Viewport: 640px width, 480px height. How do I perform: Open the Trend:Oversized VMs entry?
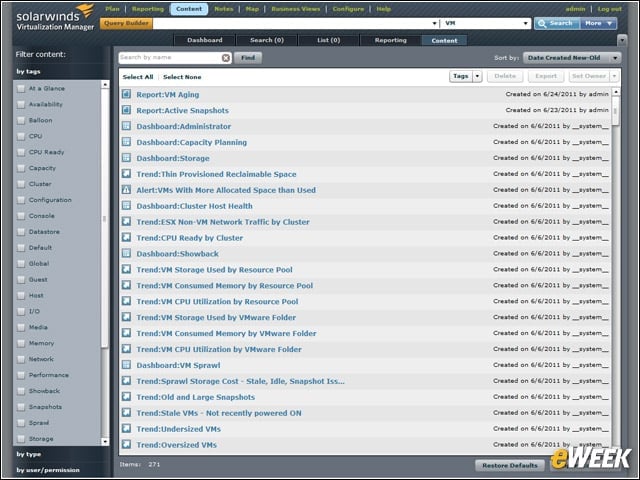177,445
